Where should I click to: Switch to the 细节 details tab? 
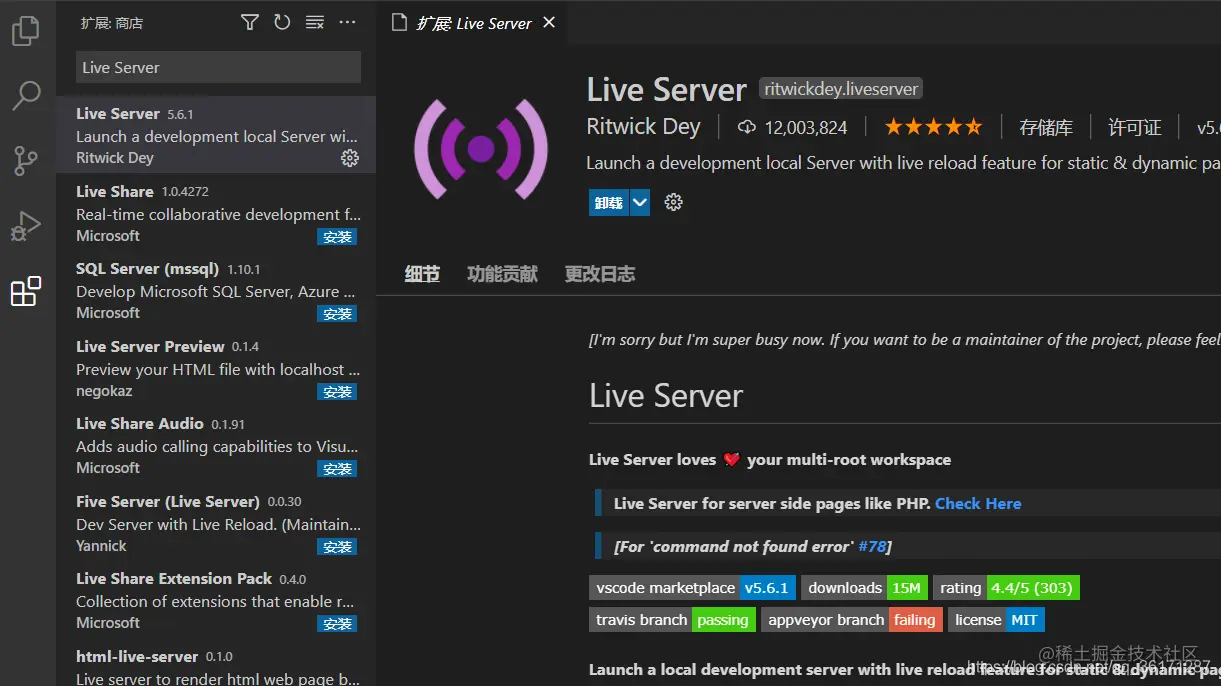point(422,274)
